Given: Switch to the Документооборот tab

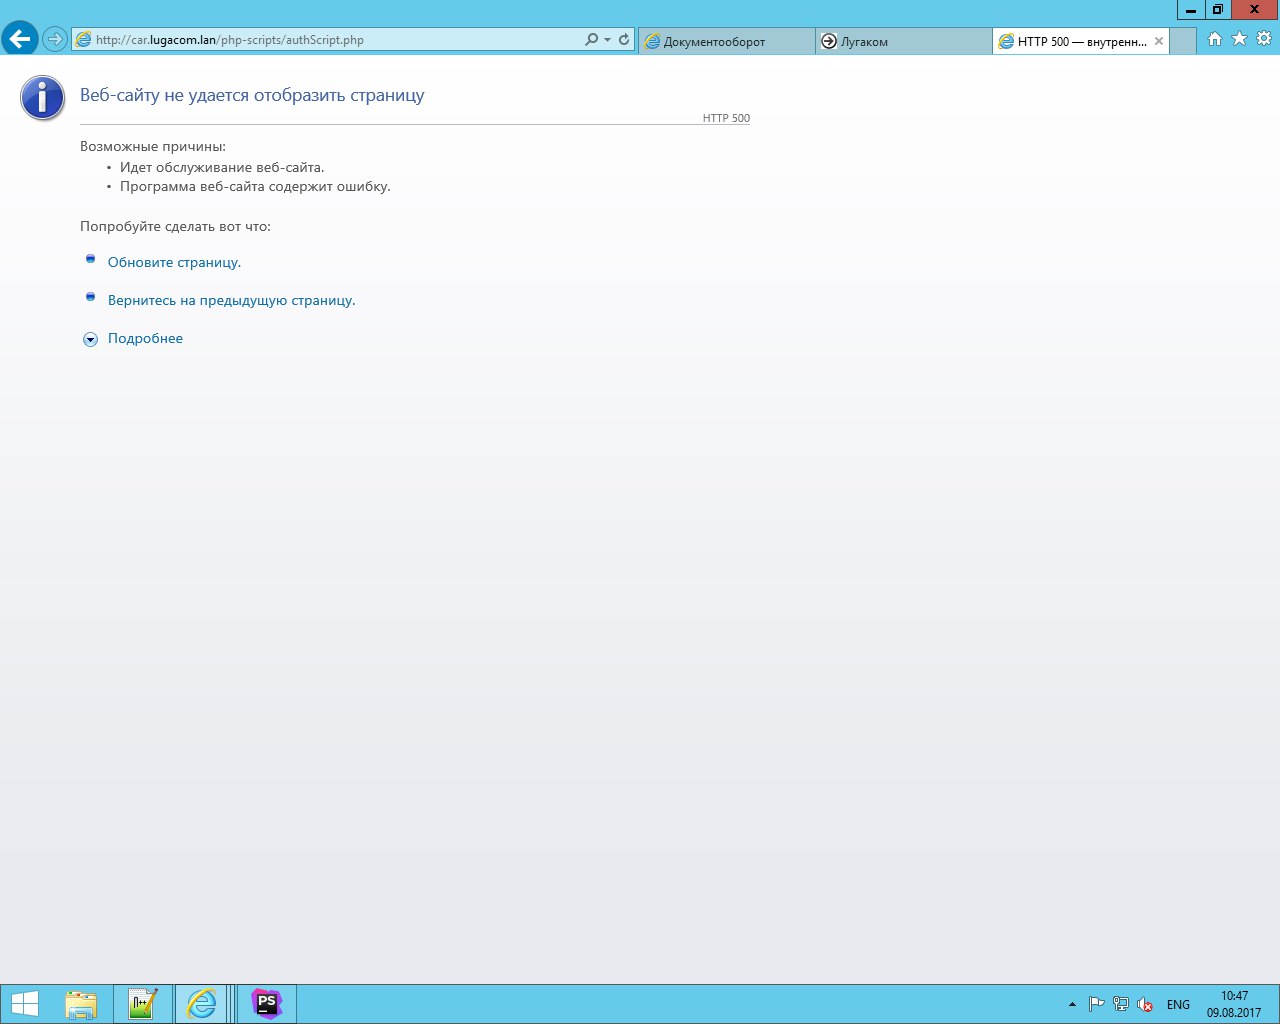Looking at the screenshot, I should point(726,41).
